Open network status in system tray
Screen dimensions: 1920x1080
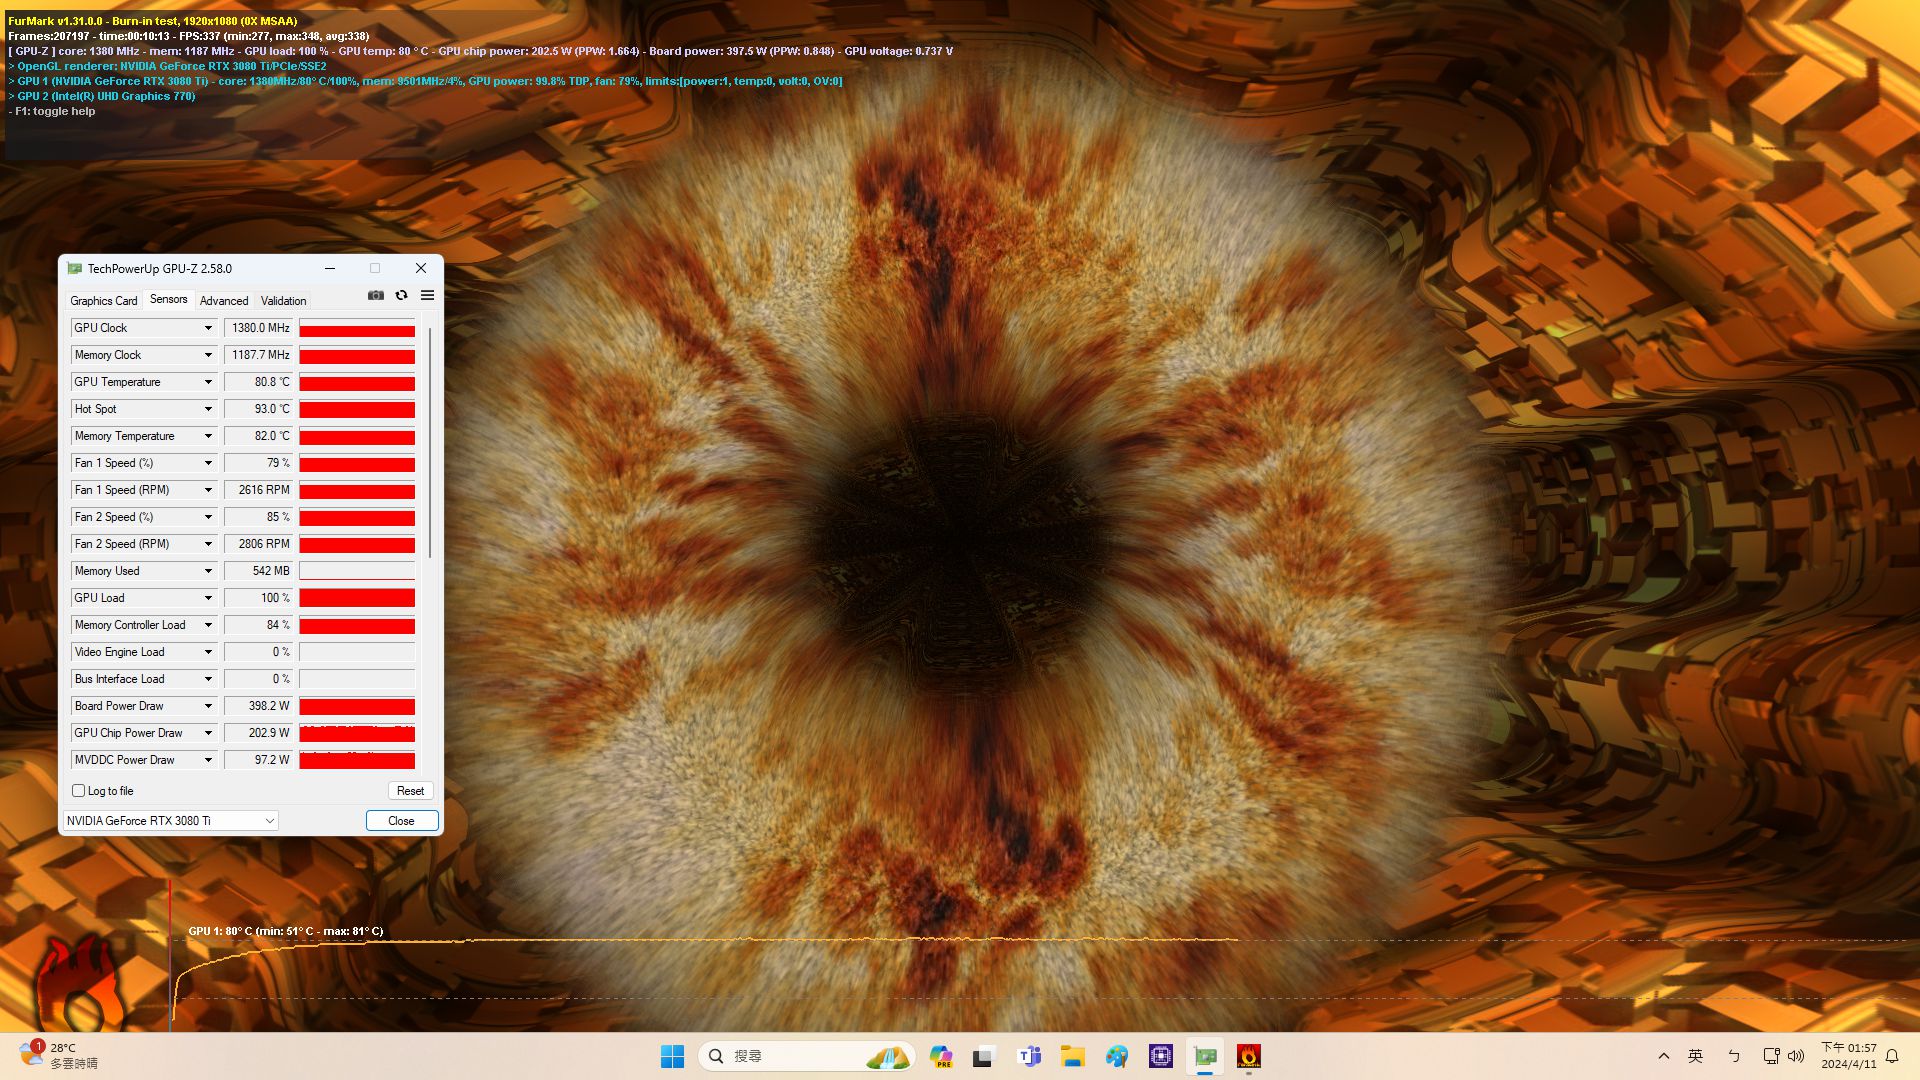click(x=1771, y=1056)
